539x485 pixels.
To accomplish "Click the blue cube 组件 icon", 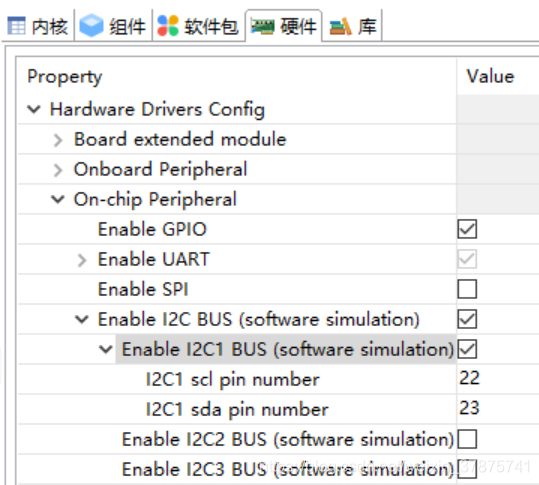I will 91,26.
